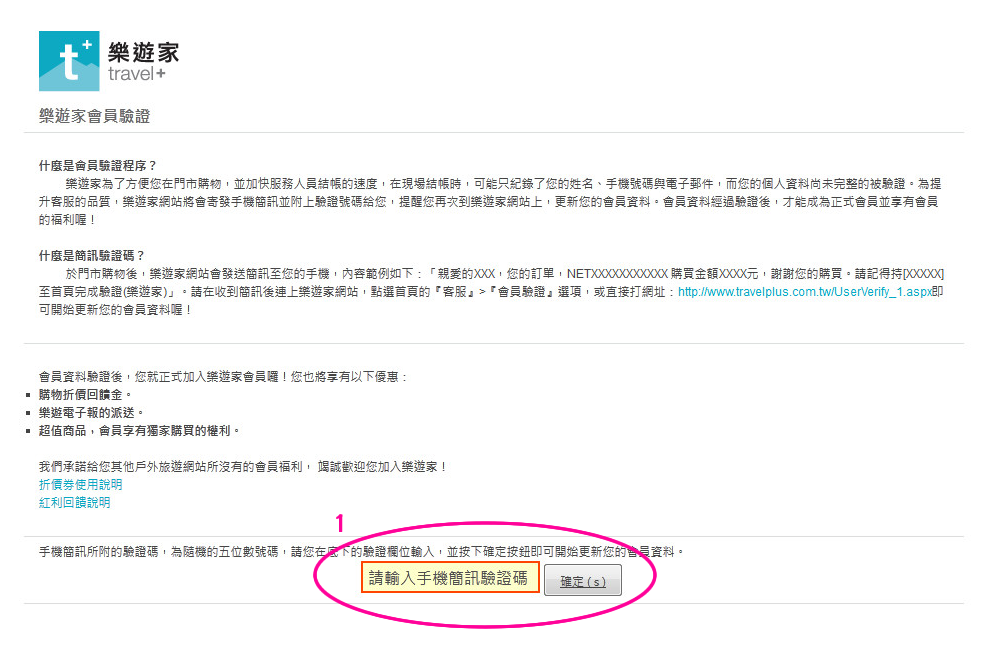Click the 什麼是會員驗證程序？ heading
Viewport: 1000px width, 650px height.
point(98,166)
